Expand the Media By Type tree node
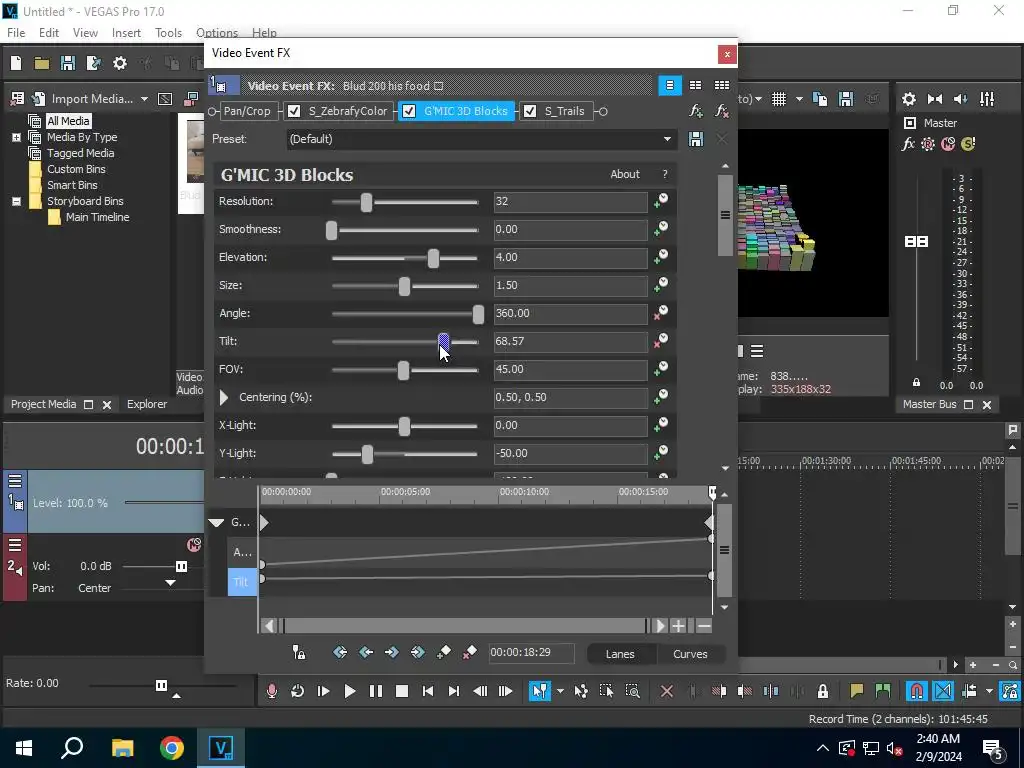Viewport: 1024px width, 768px height. pyautogui.click(x=16, y=137)
